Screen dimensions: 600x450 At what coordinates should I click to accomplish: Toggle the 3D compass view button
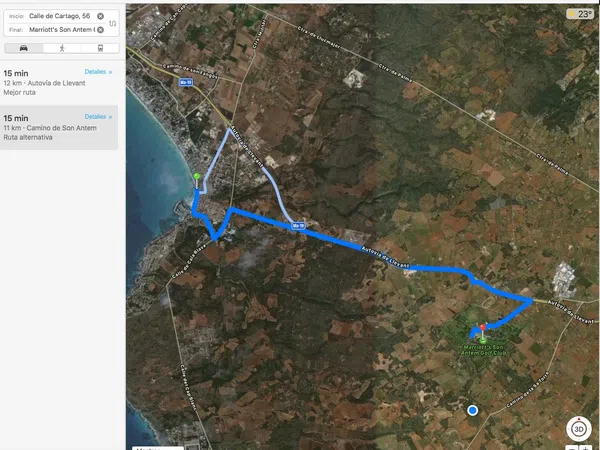pyautogui.click(x=579, y=429)
